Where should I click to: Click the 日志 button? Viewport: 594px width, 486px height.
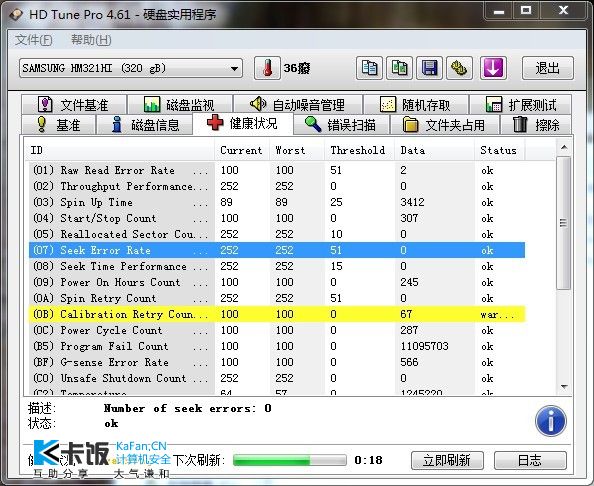tap(530, 460)
